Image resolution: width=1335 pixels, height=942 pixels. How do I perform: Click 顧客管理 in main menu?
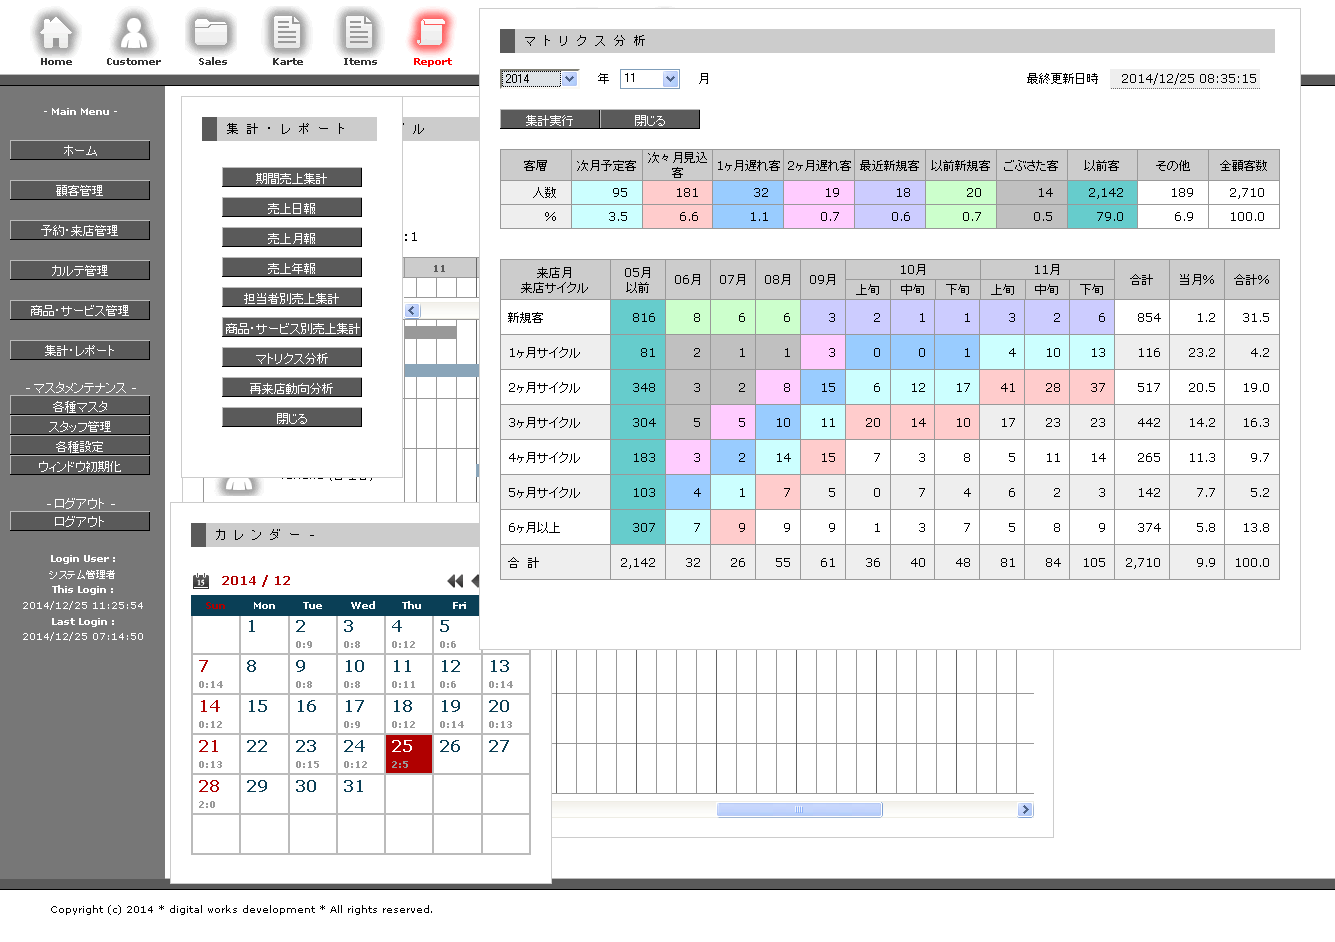tap(80, 190)
